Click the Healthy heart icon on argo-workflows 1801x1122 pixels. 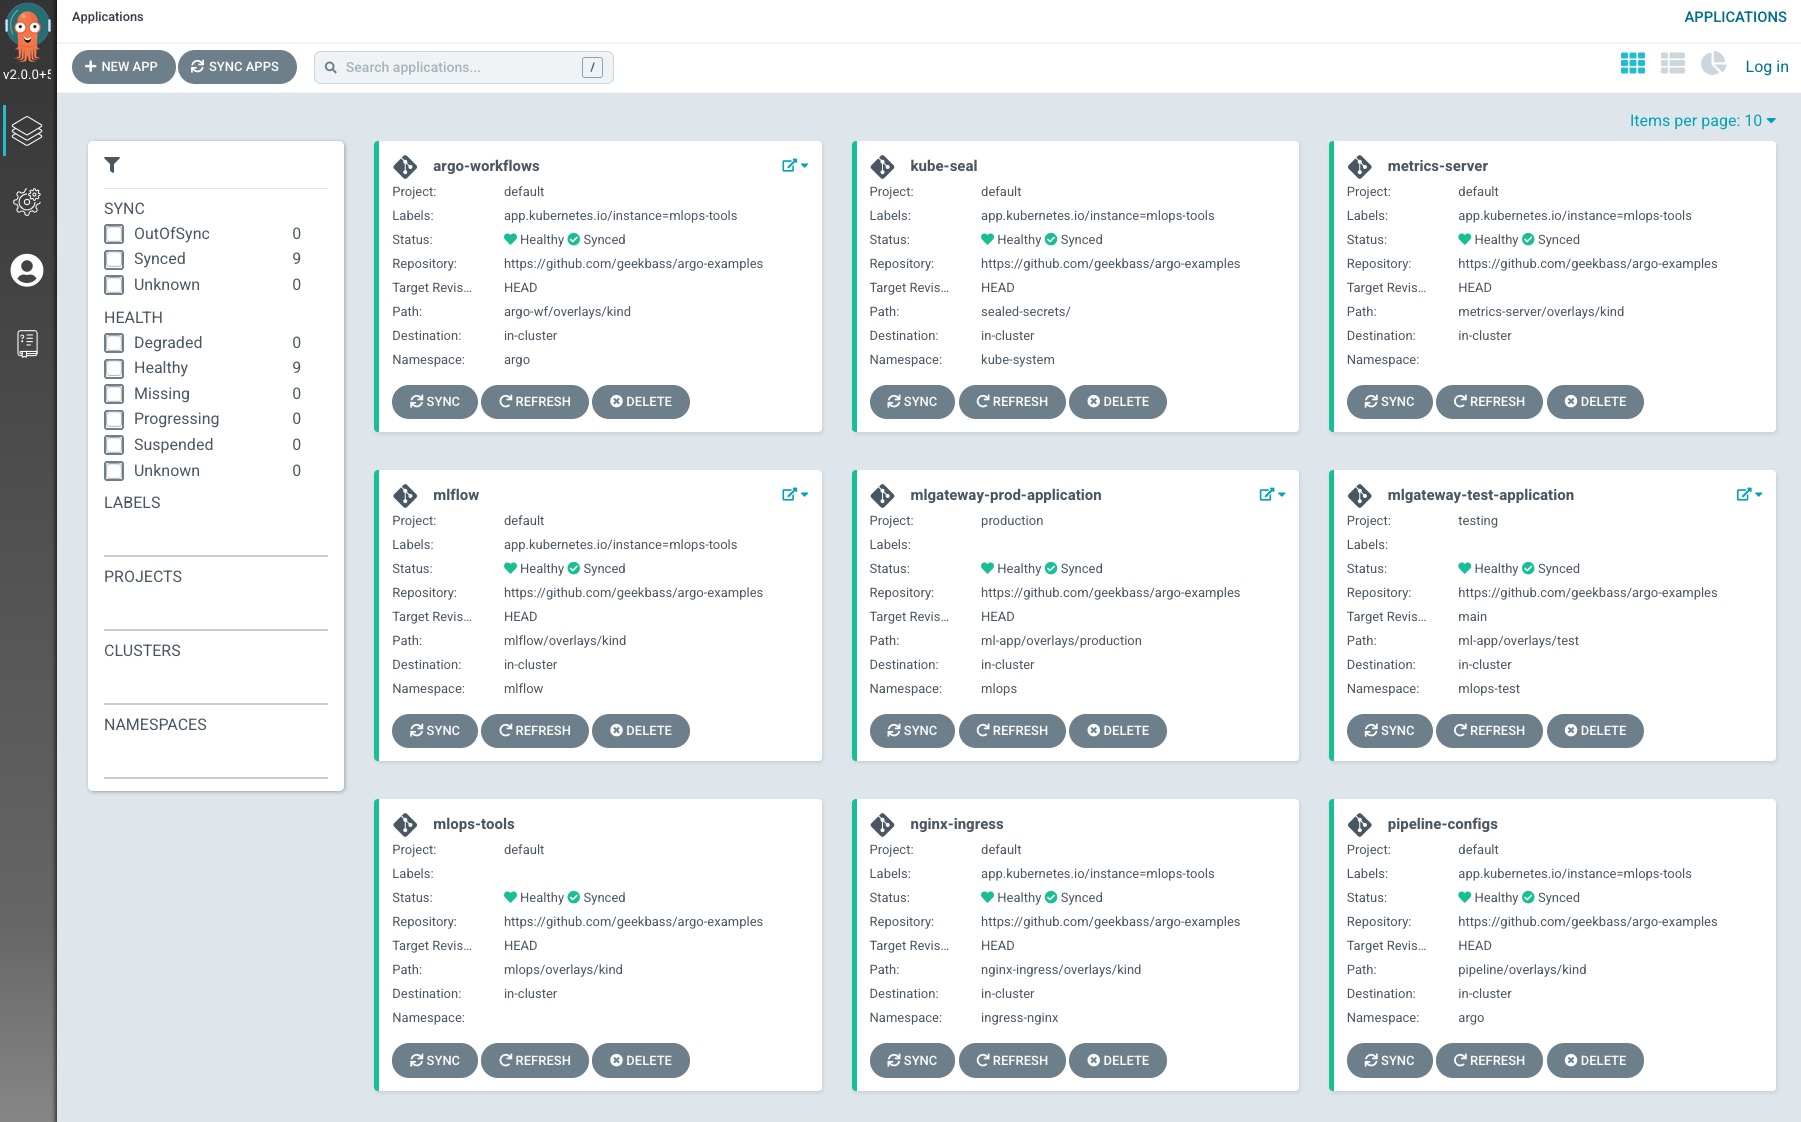pos(510,239)
